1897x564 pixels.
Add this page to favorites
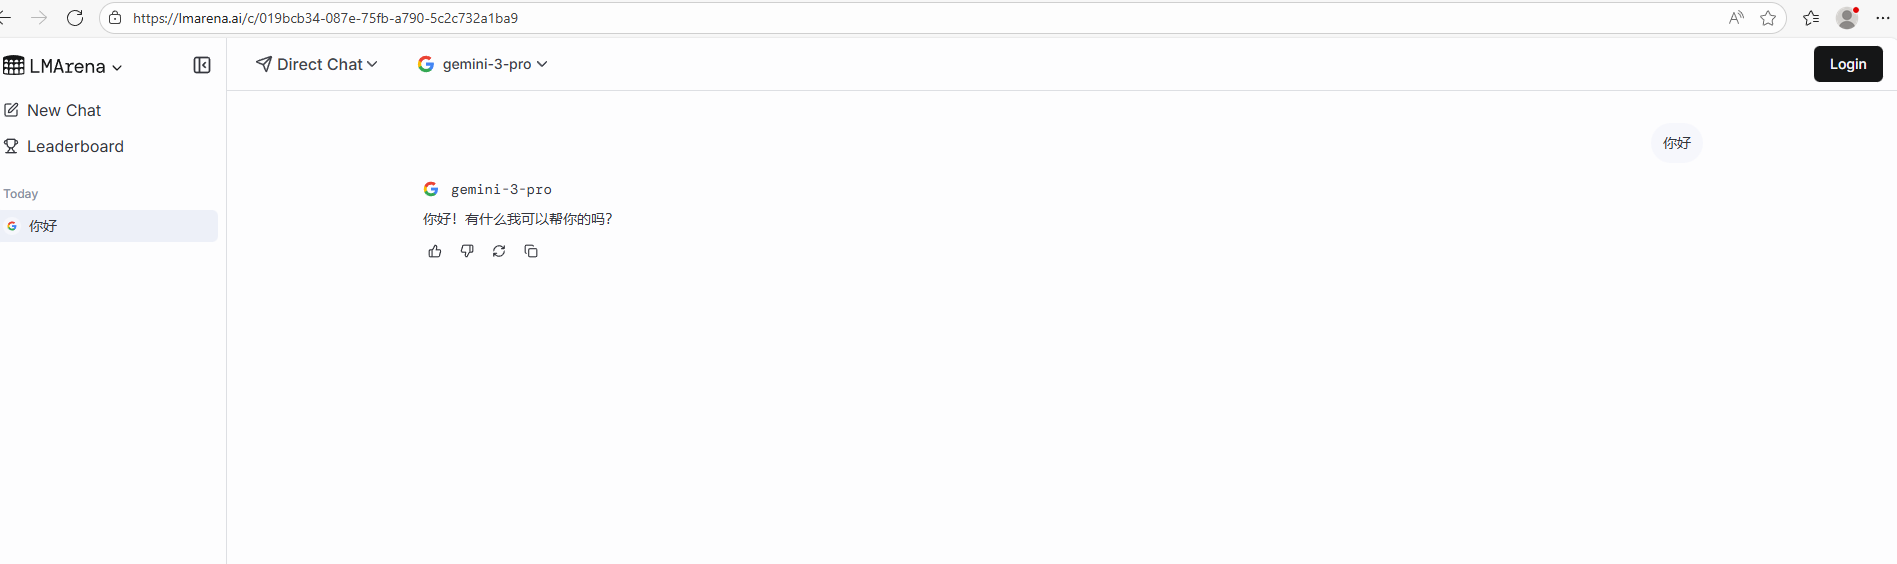[1768, 18]
